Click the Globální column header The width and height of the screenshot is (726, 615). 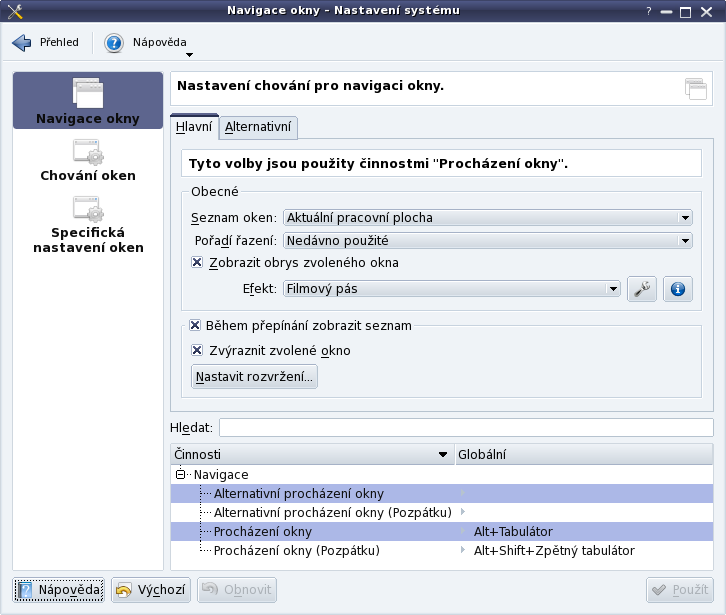coord(583,454)
